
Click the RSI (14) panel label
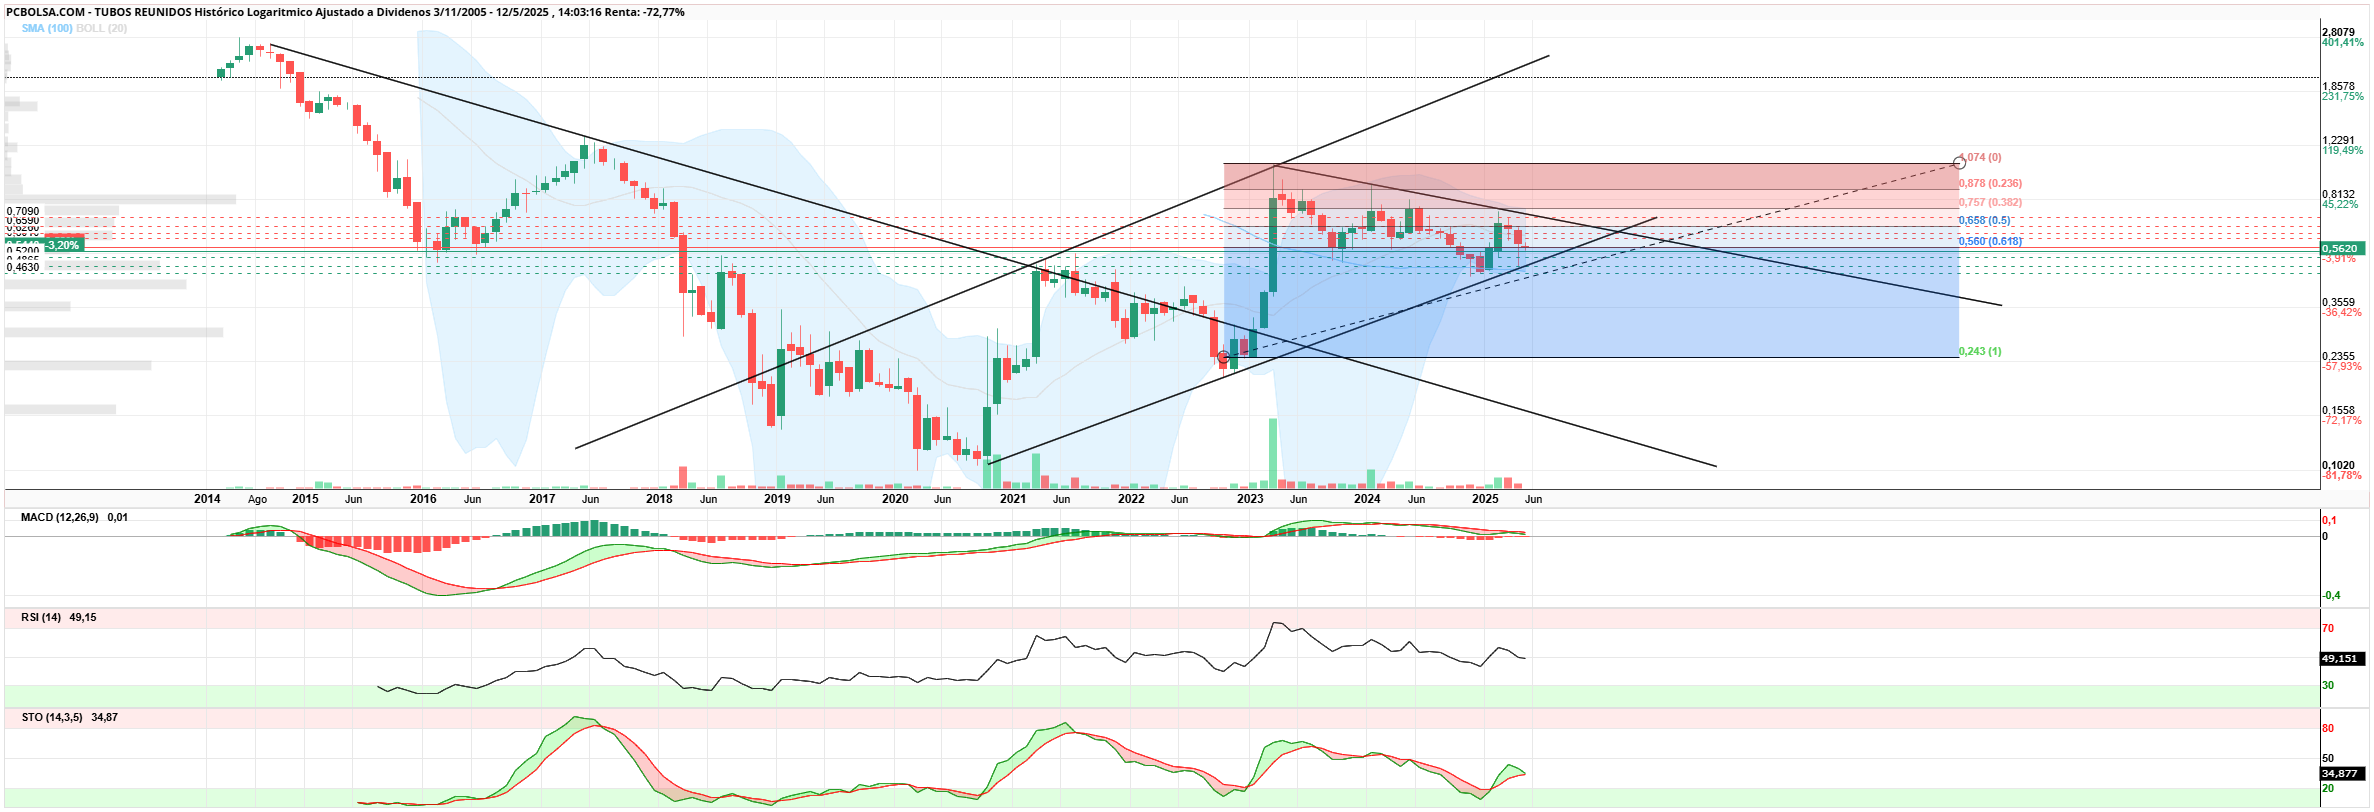41,618
